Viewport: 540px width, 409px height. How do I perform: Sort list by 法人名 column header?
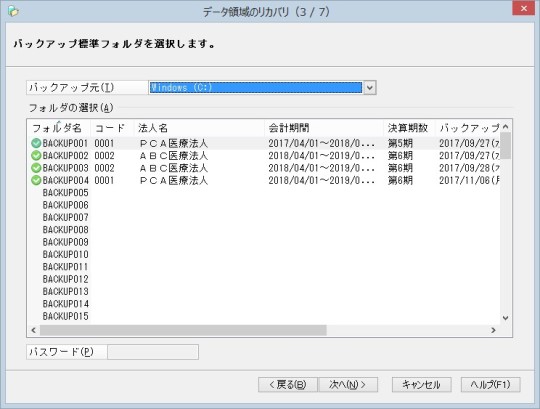pyautogui.click(x=199, y=128)
